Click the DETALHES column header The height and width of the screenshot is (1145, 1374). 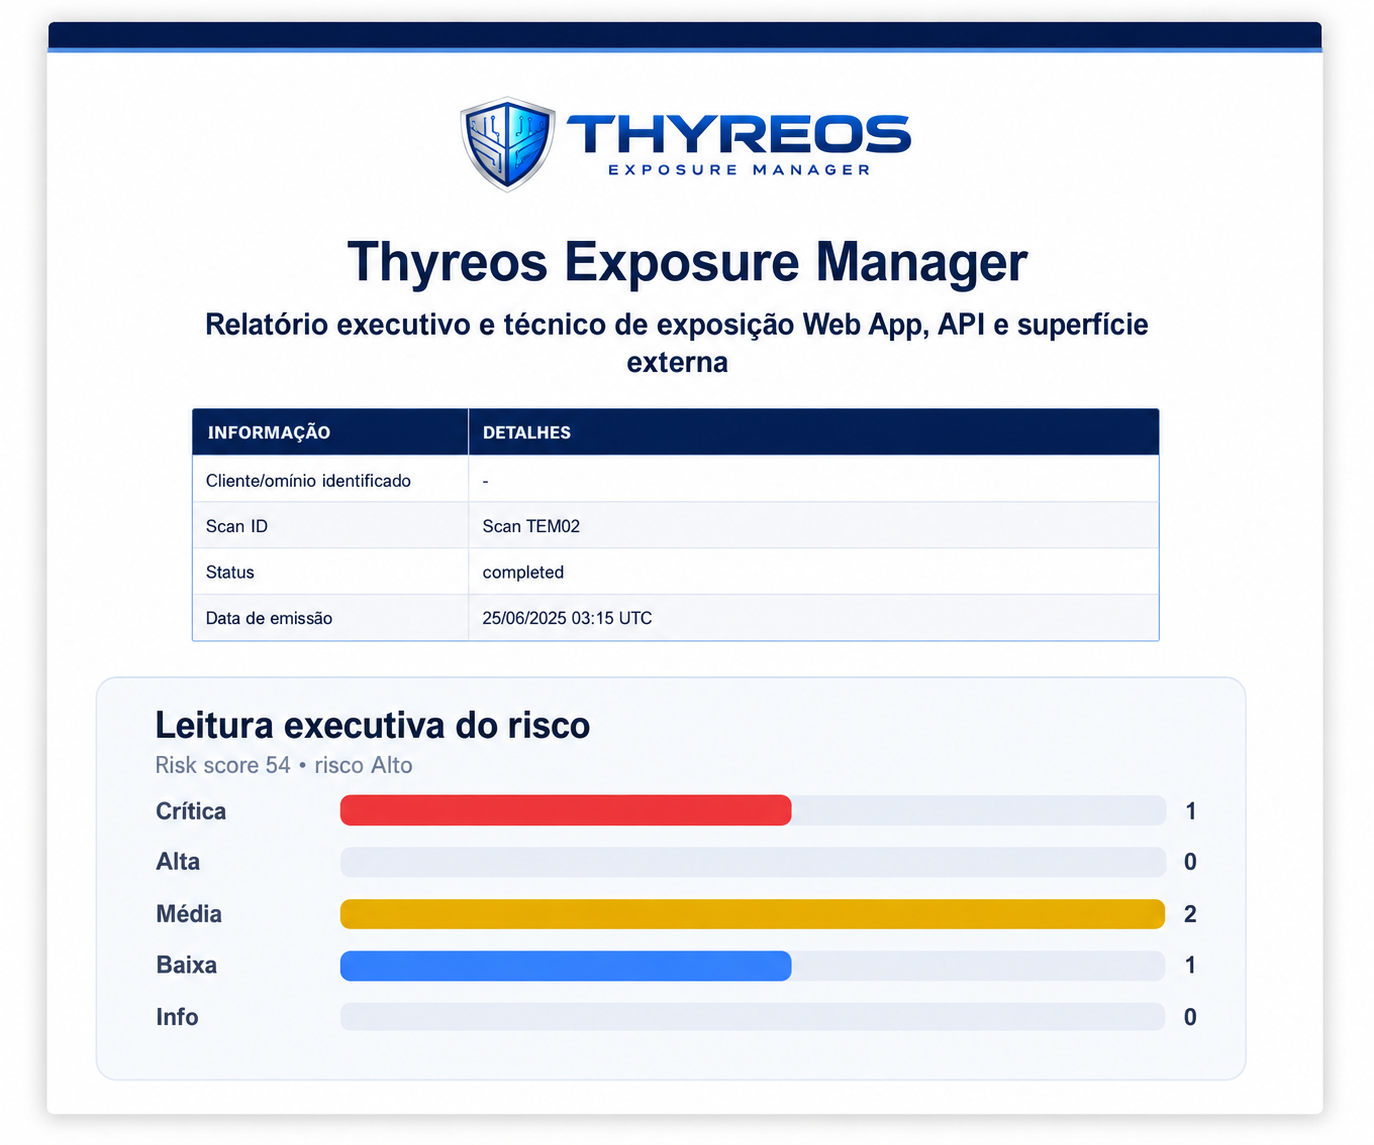(x=814, y=432)
